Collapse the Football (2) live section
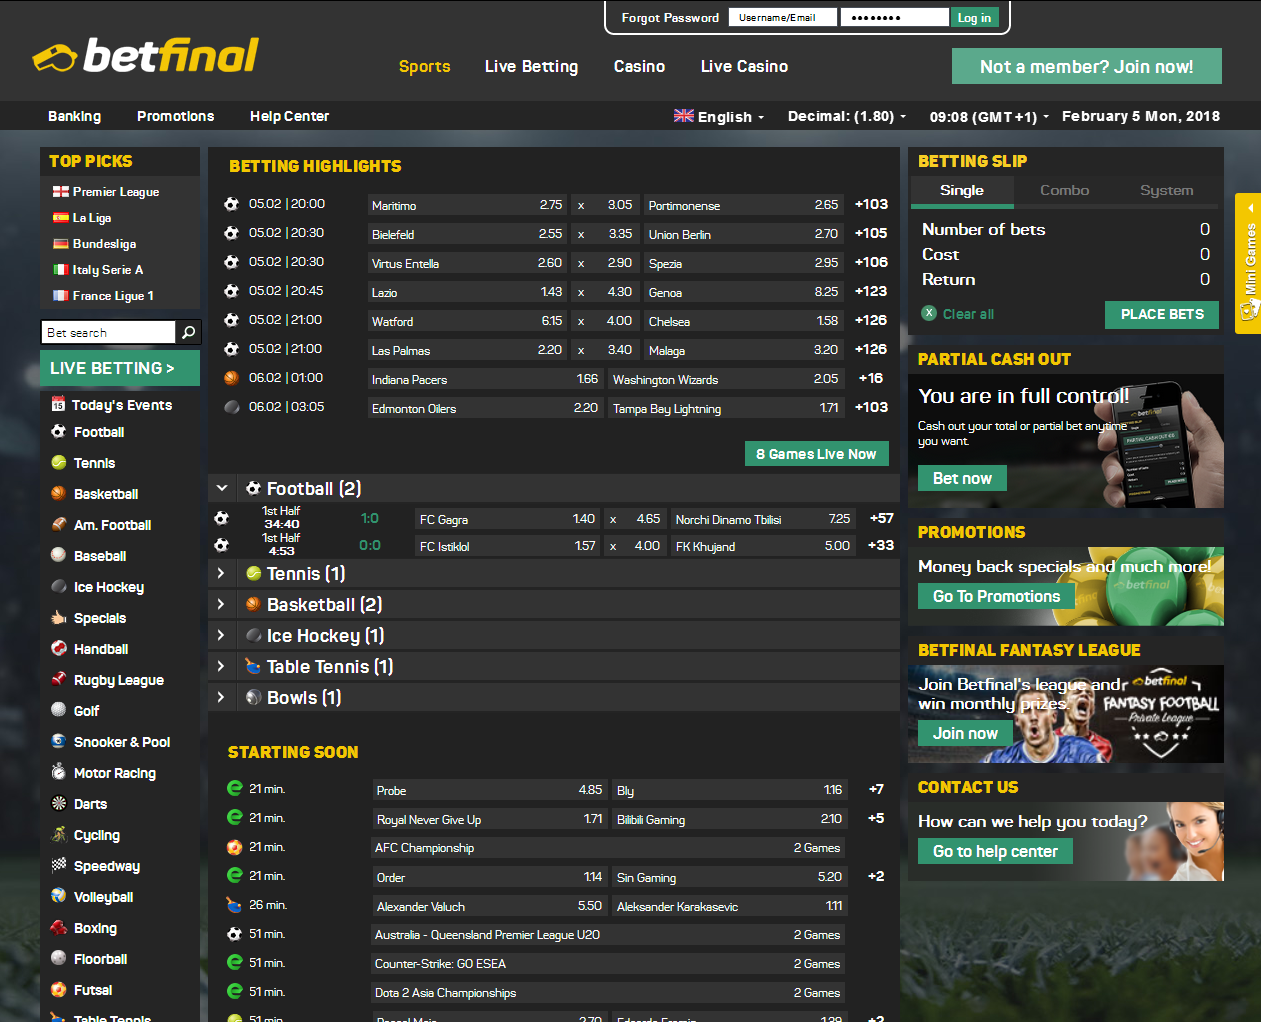Image resolution: width=1261 pixels, height=1022 pixels. pos(222,488)
